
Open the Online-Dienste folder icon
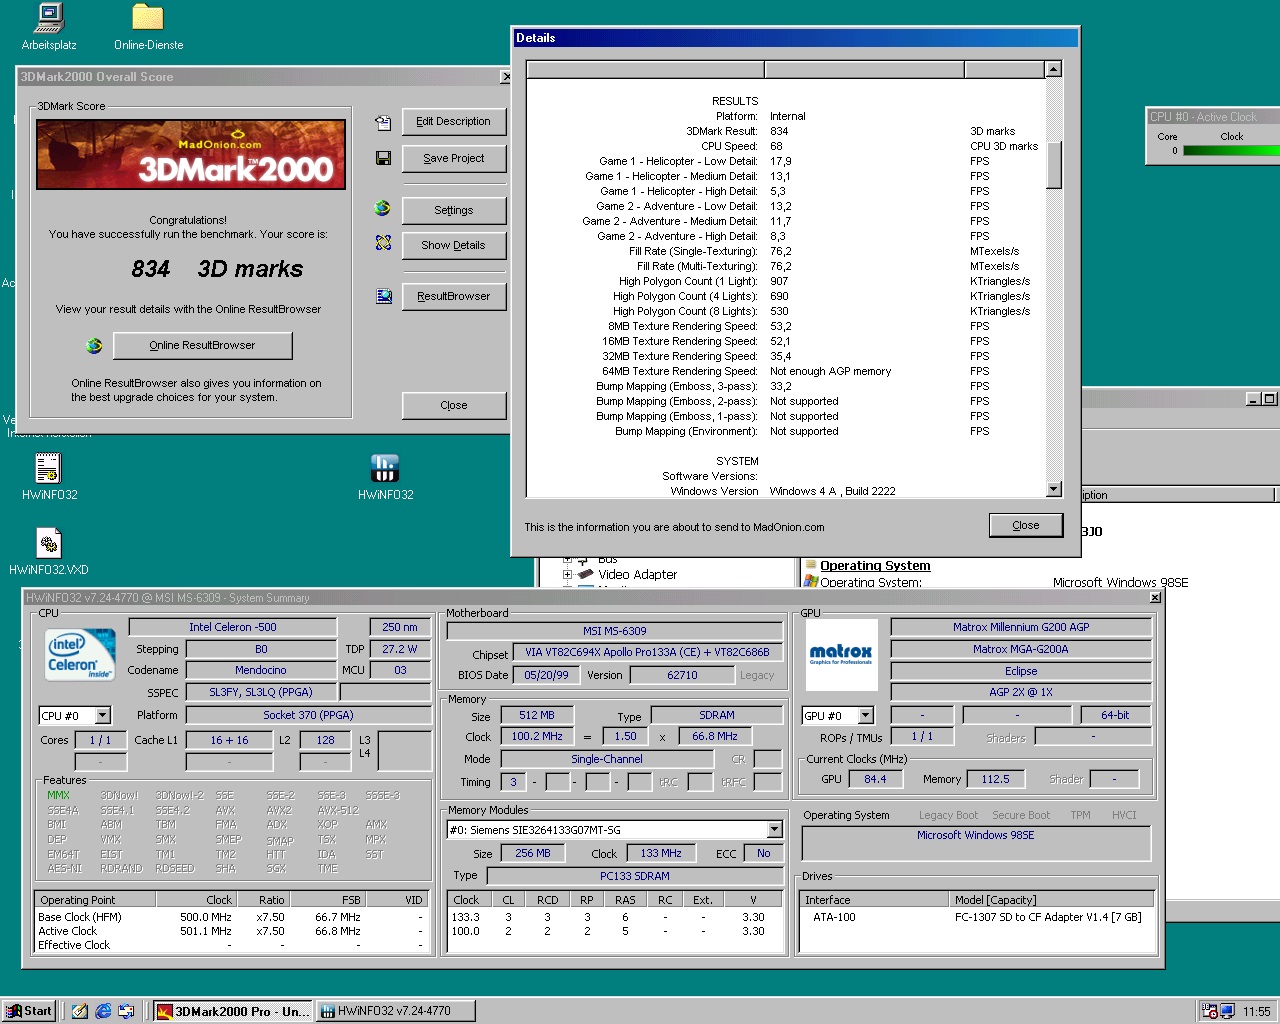tap(148, 18)
